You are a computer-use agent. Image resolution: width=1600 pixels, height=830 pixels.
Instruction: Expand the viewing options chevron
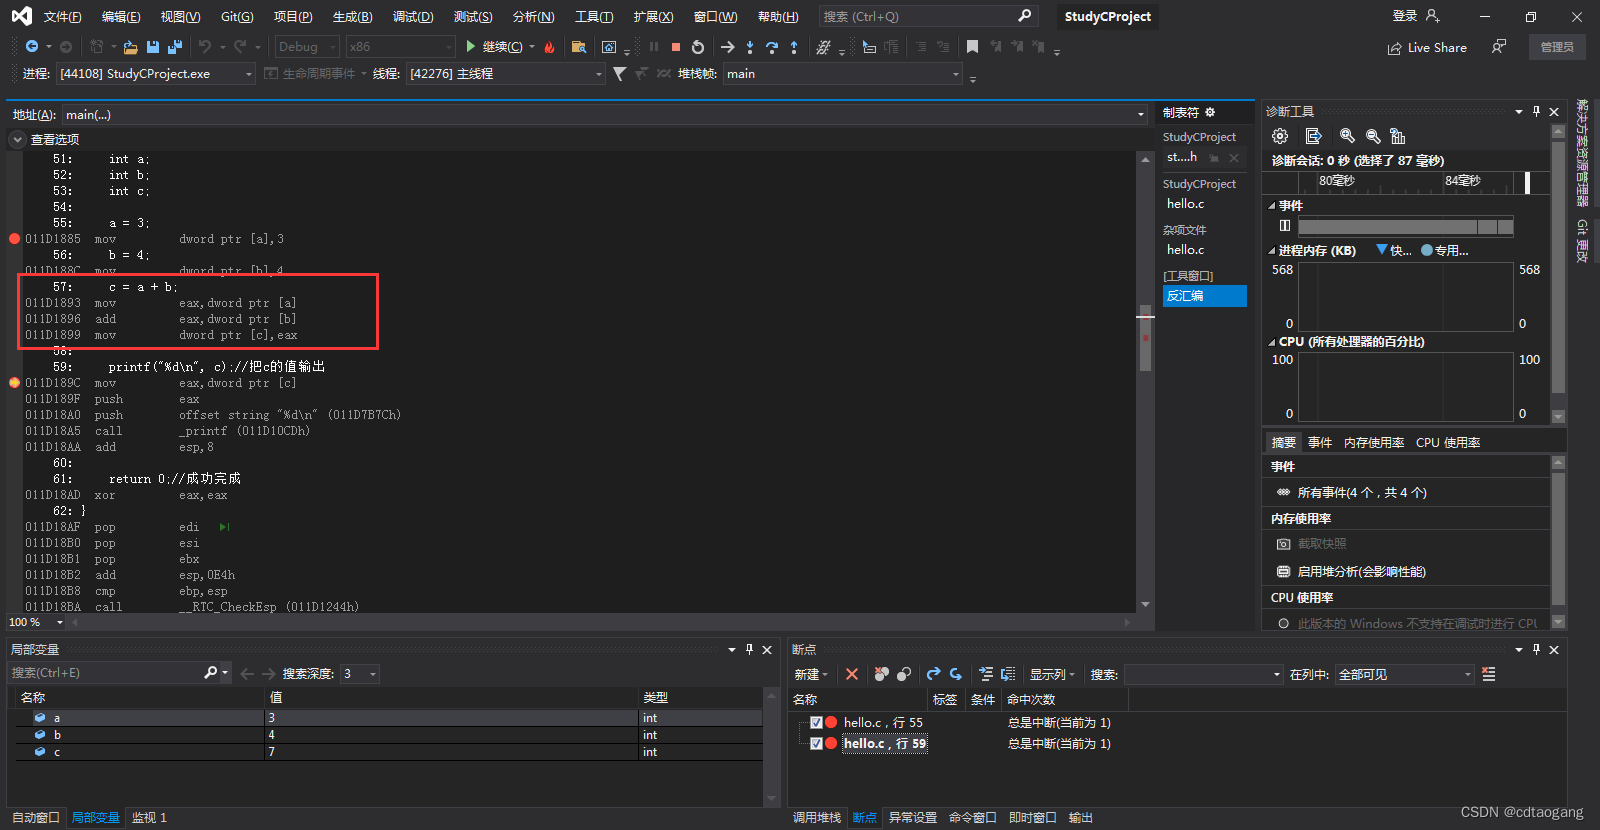[17, 140]
